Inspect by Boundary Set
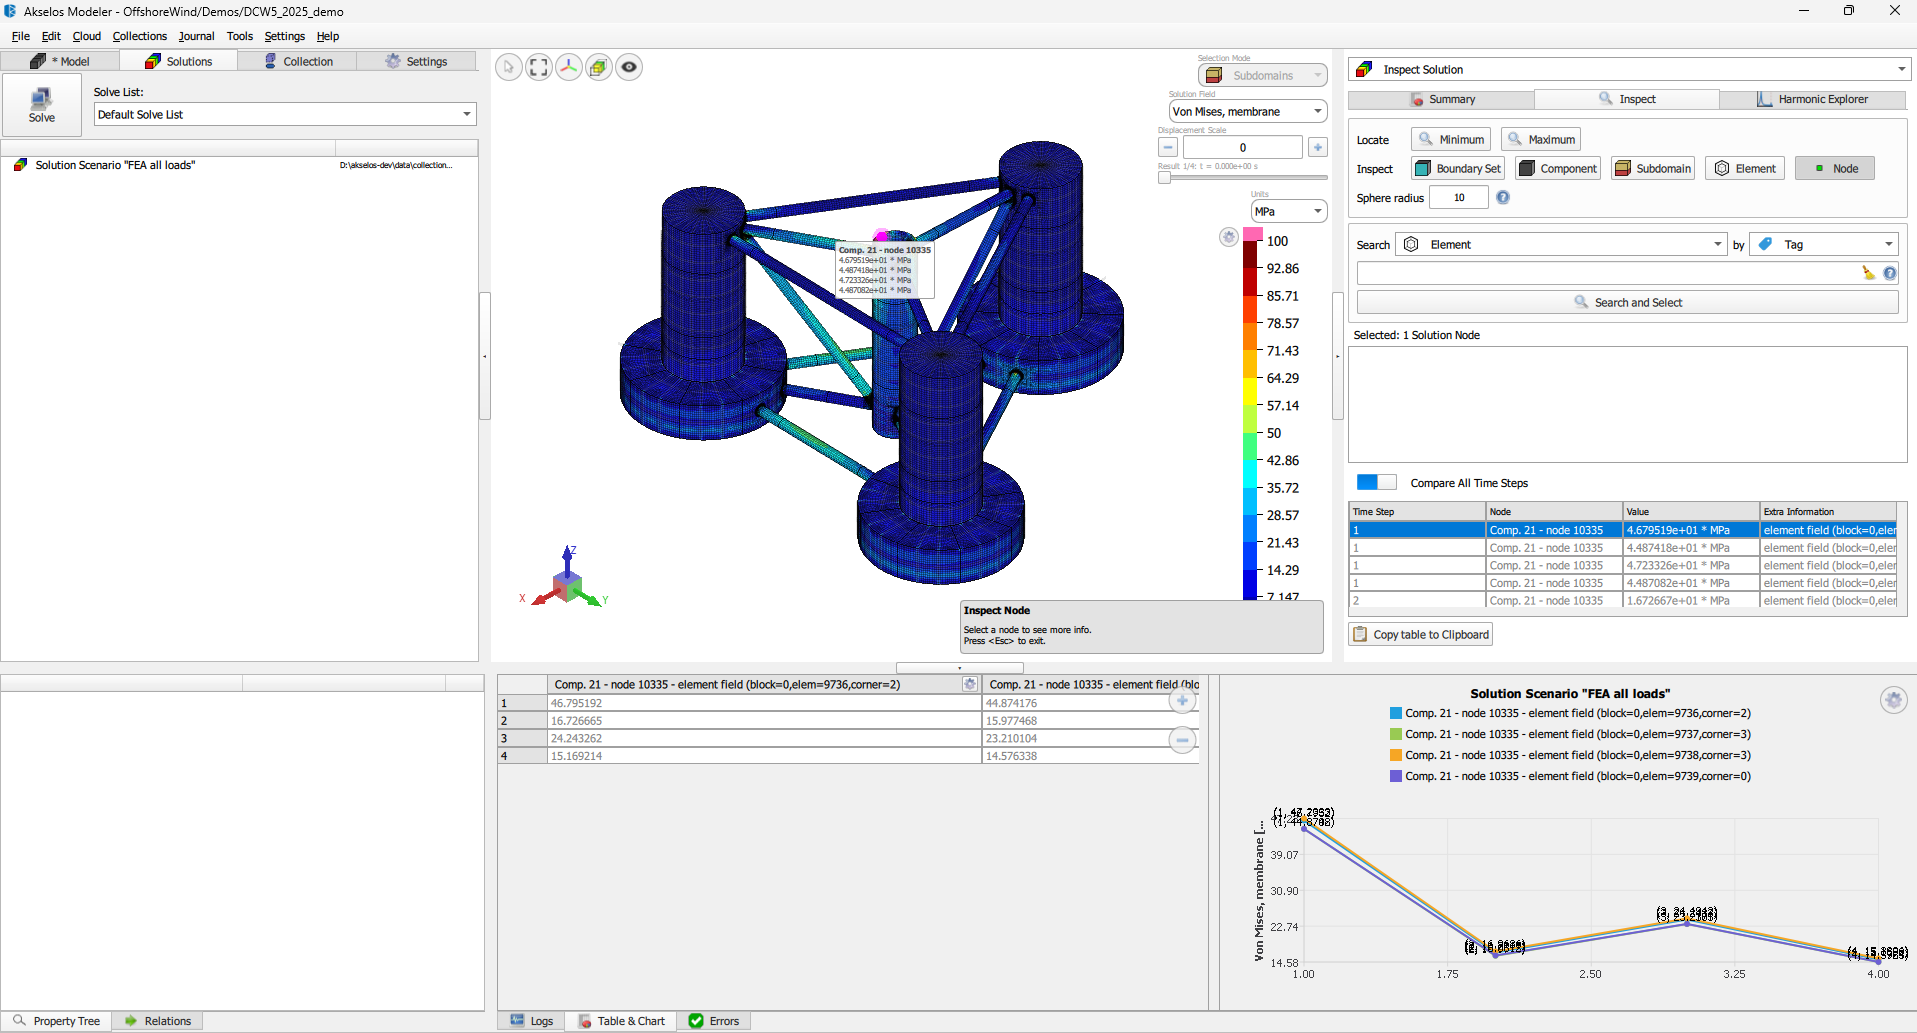The image size is (1917, 1033). (x=1458, y=169)
